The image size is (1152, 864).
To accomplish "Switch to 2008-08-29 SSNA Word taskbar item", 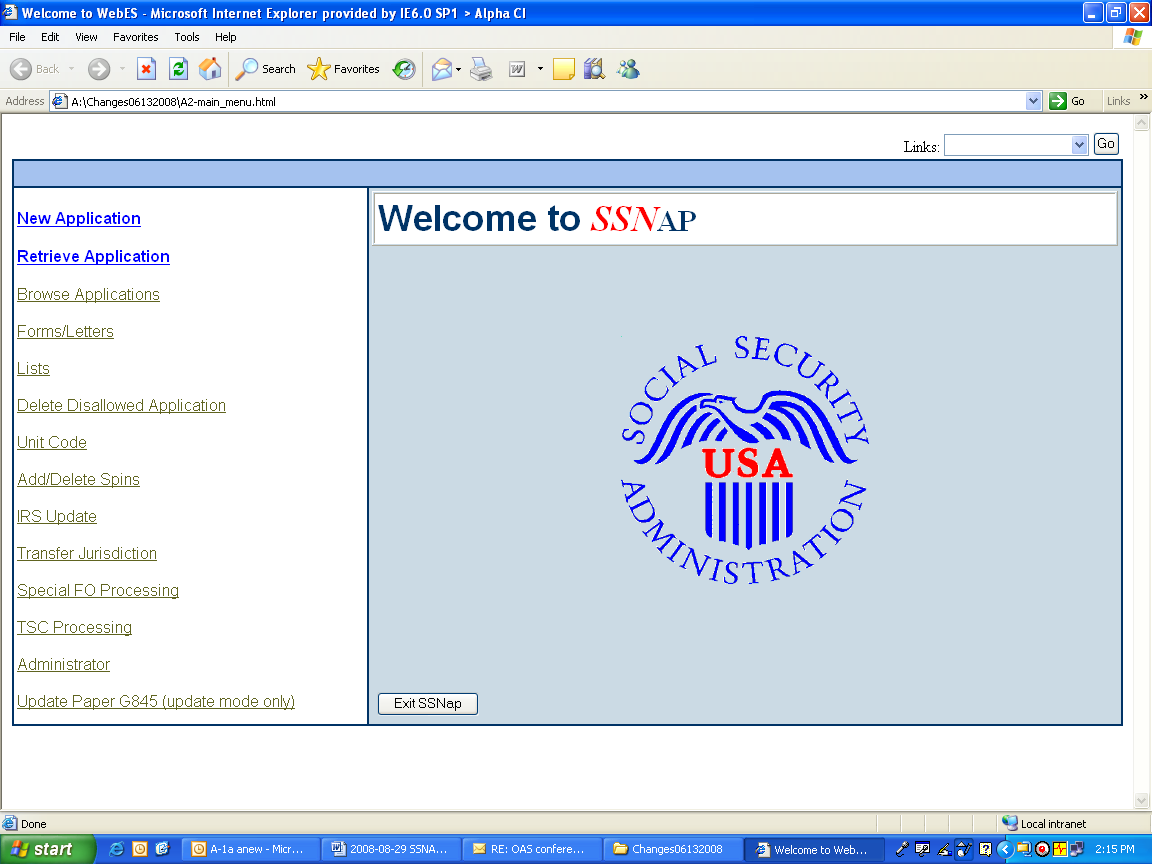I will (391, 849).
